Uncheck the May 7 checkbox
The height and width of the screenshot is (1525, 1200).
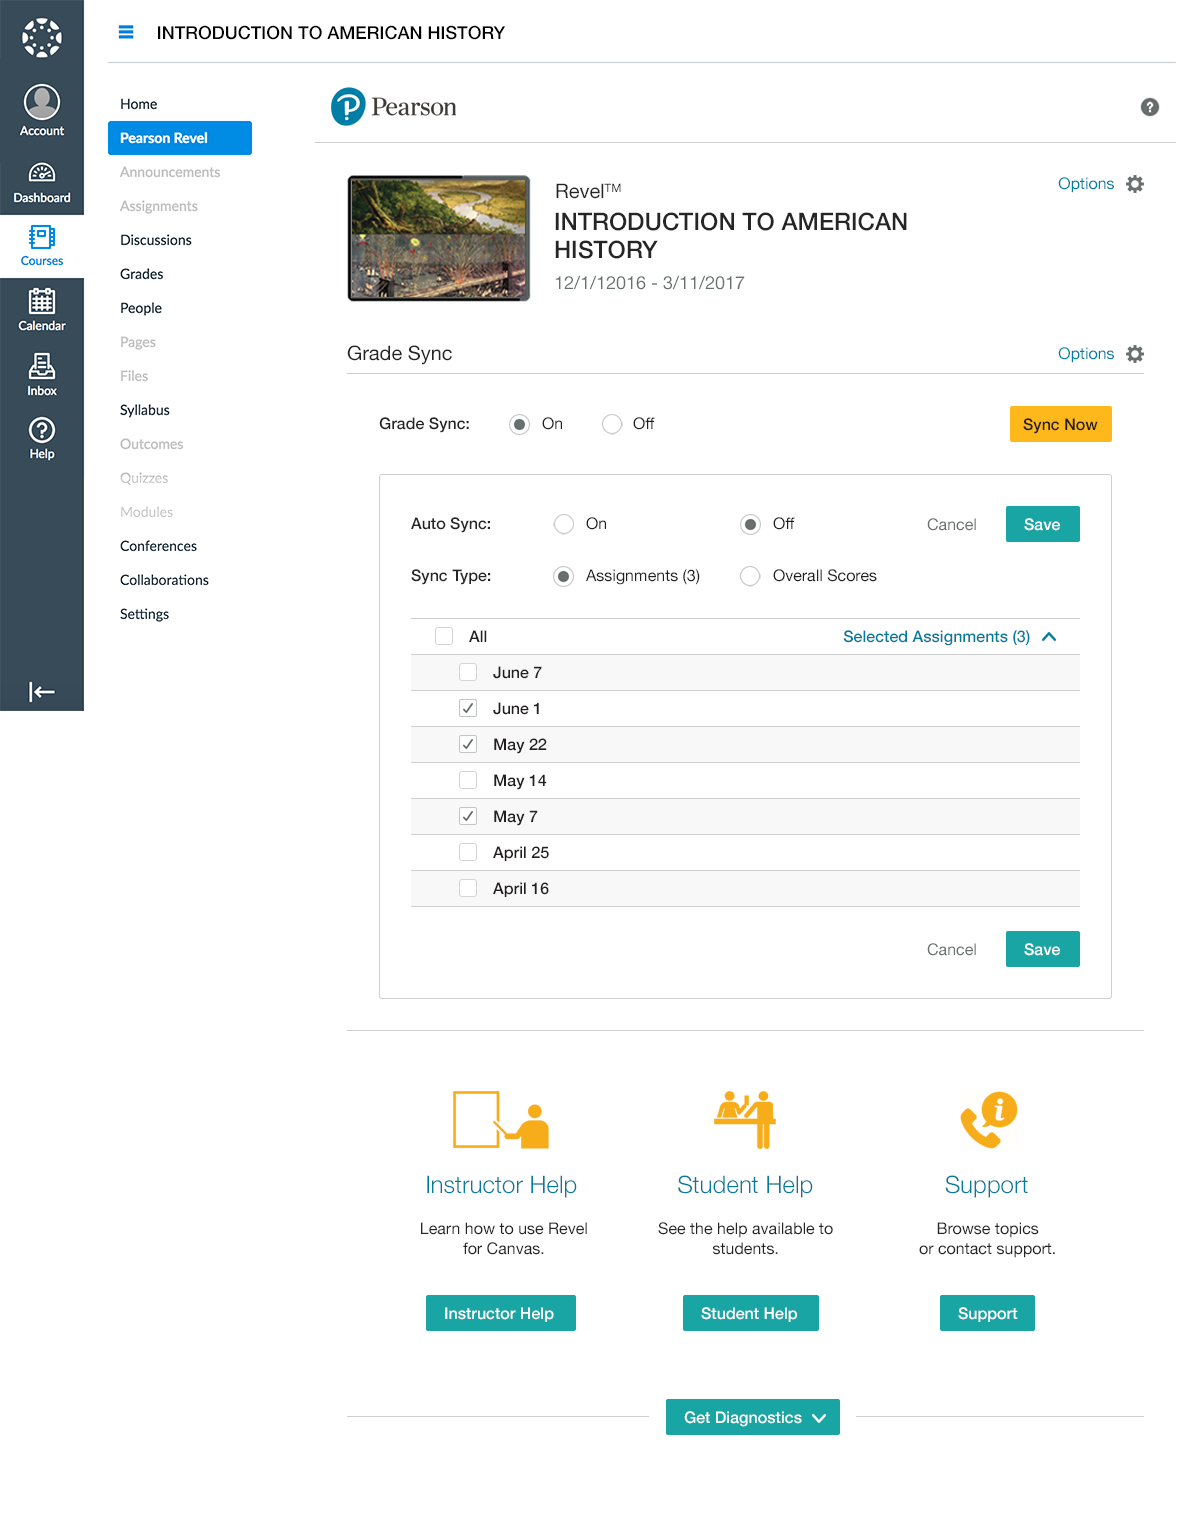[468, 816]
